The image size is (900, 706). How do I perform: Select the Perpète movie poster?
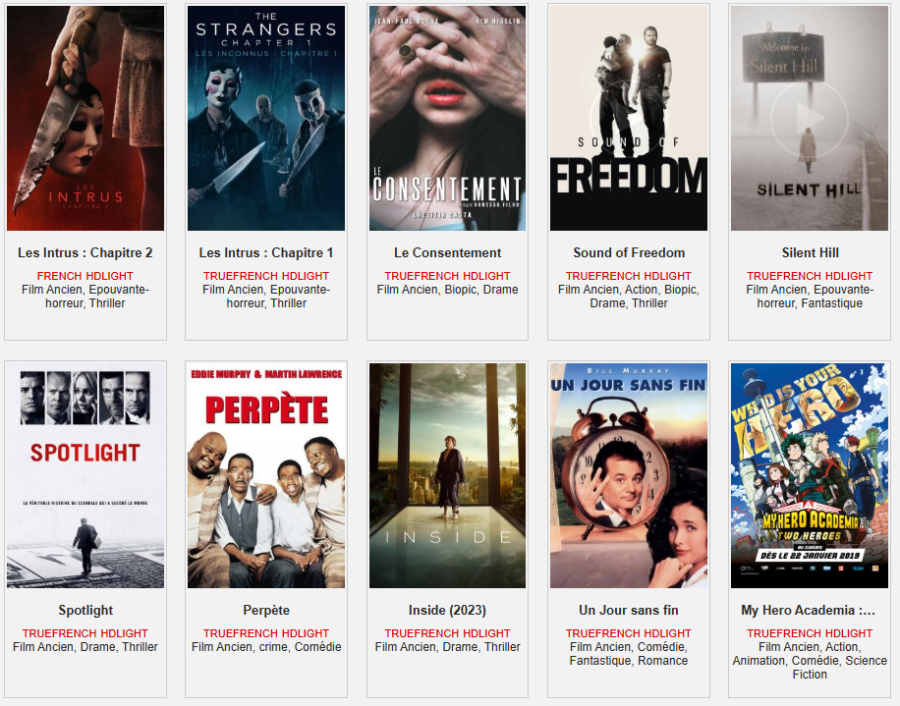(x=266, y=475)
